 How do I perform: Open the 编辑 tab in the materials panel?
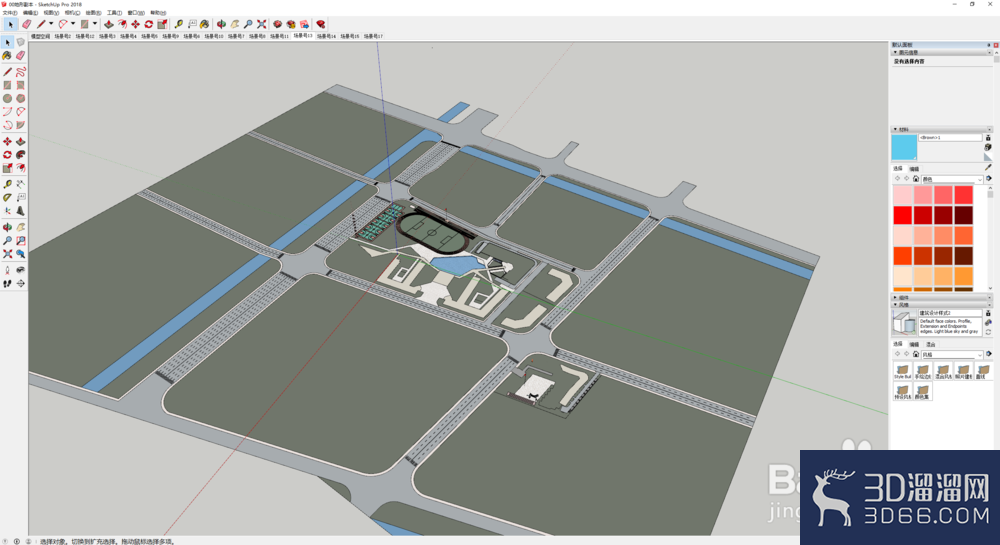pos(914,169)
